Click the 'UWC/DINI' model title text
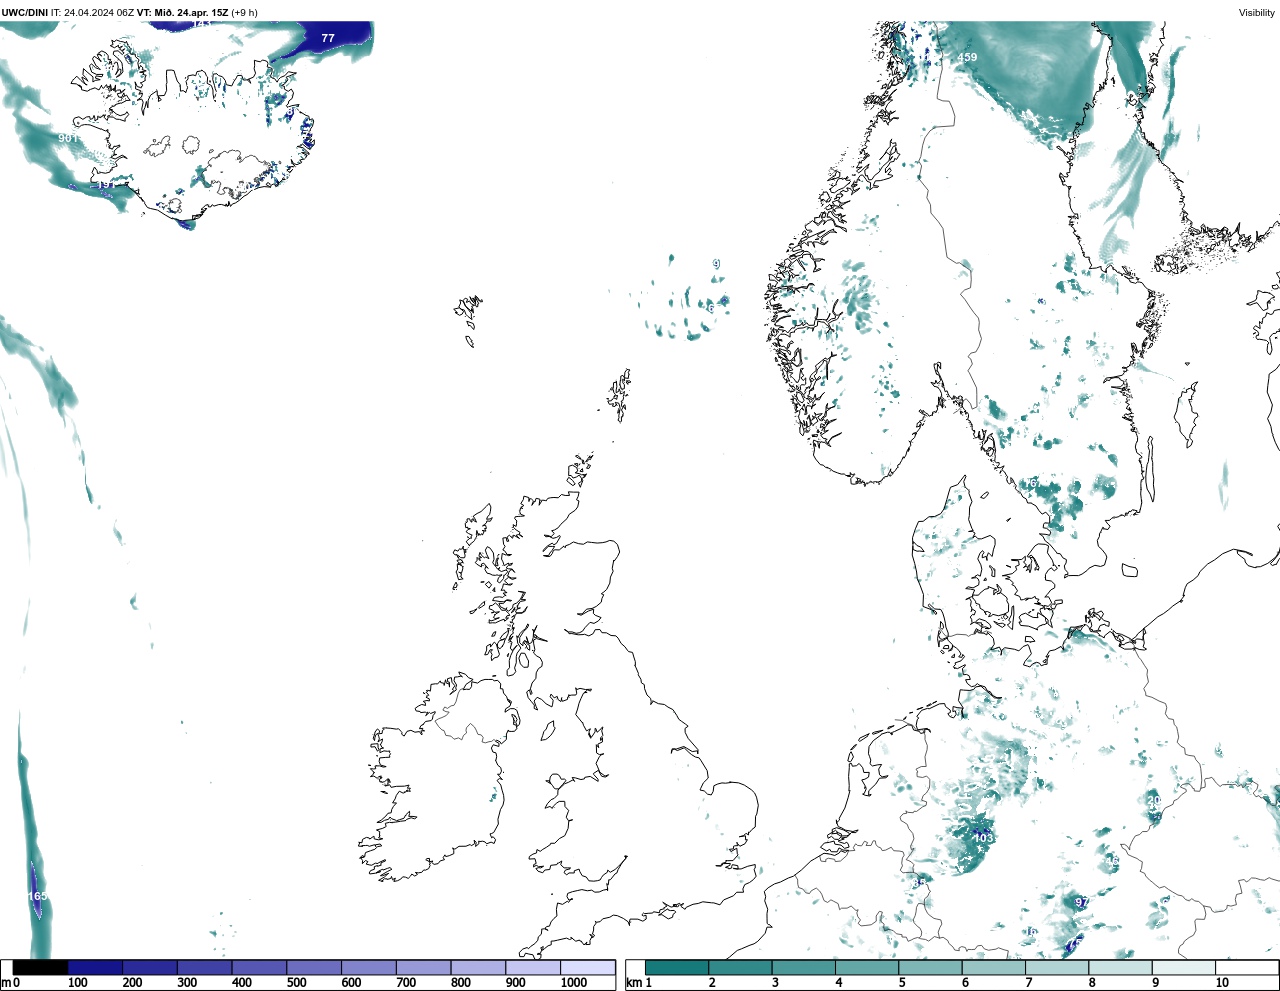 pyautogui.click(x=25, y=13)
